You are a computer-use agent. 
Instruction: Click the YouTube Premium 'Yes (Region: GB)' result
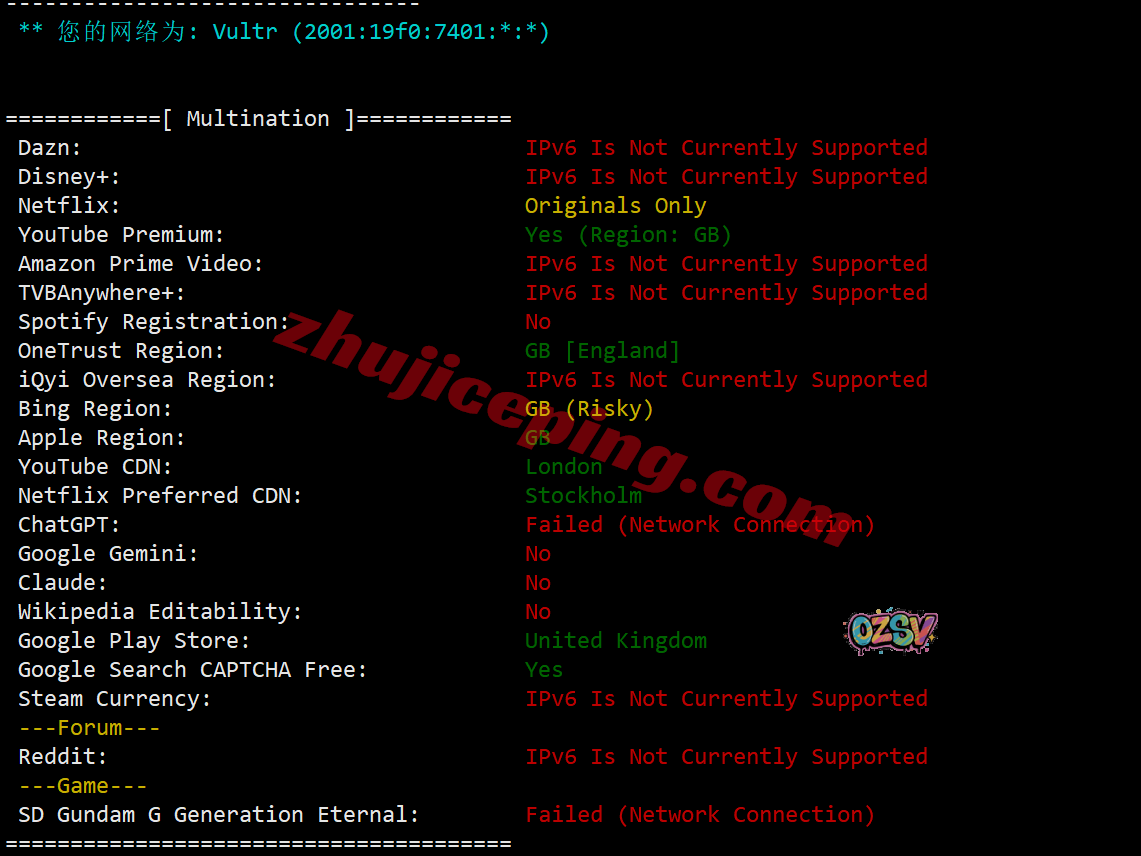click(x=628, y=235)
